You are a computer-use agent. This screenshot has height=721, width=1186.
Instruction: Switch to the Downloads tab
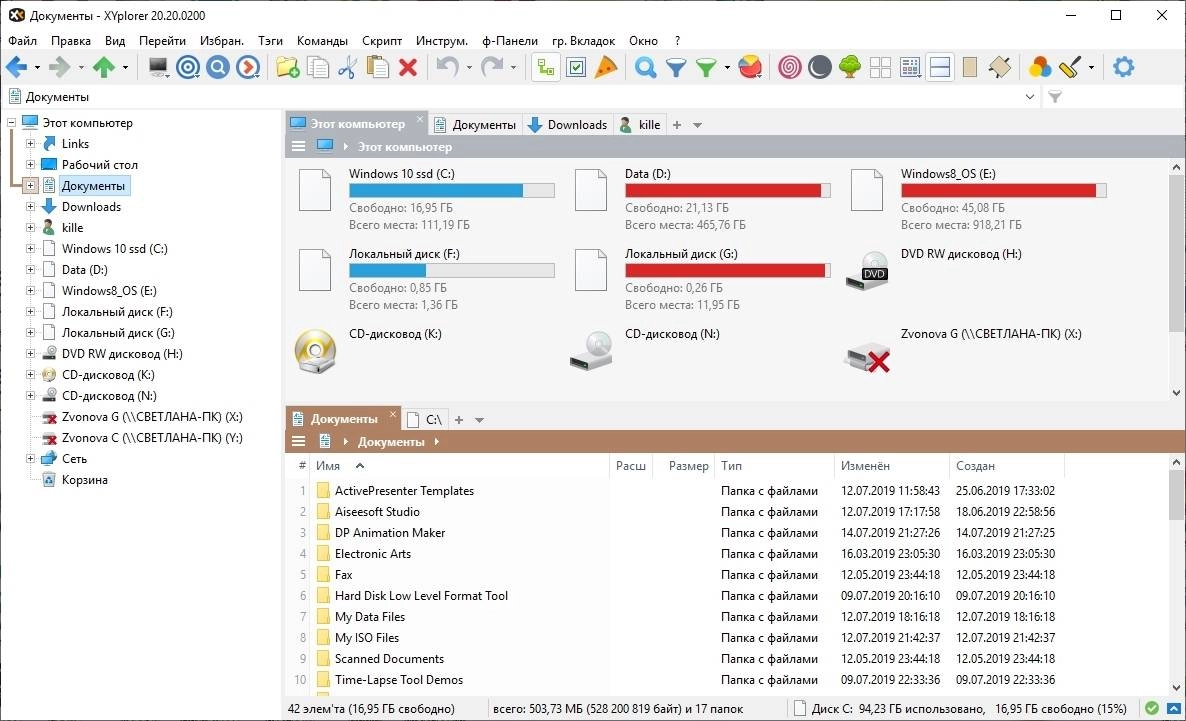tap(567, 125)
